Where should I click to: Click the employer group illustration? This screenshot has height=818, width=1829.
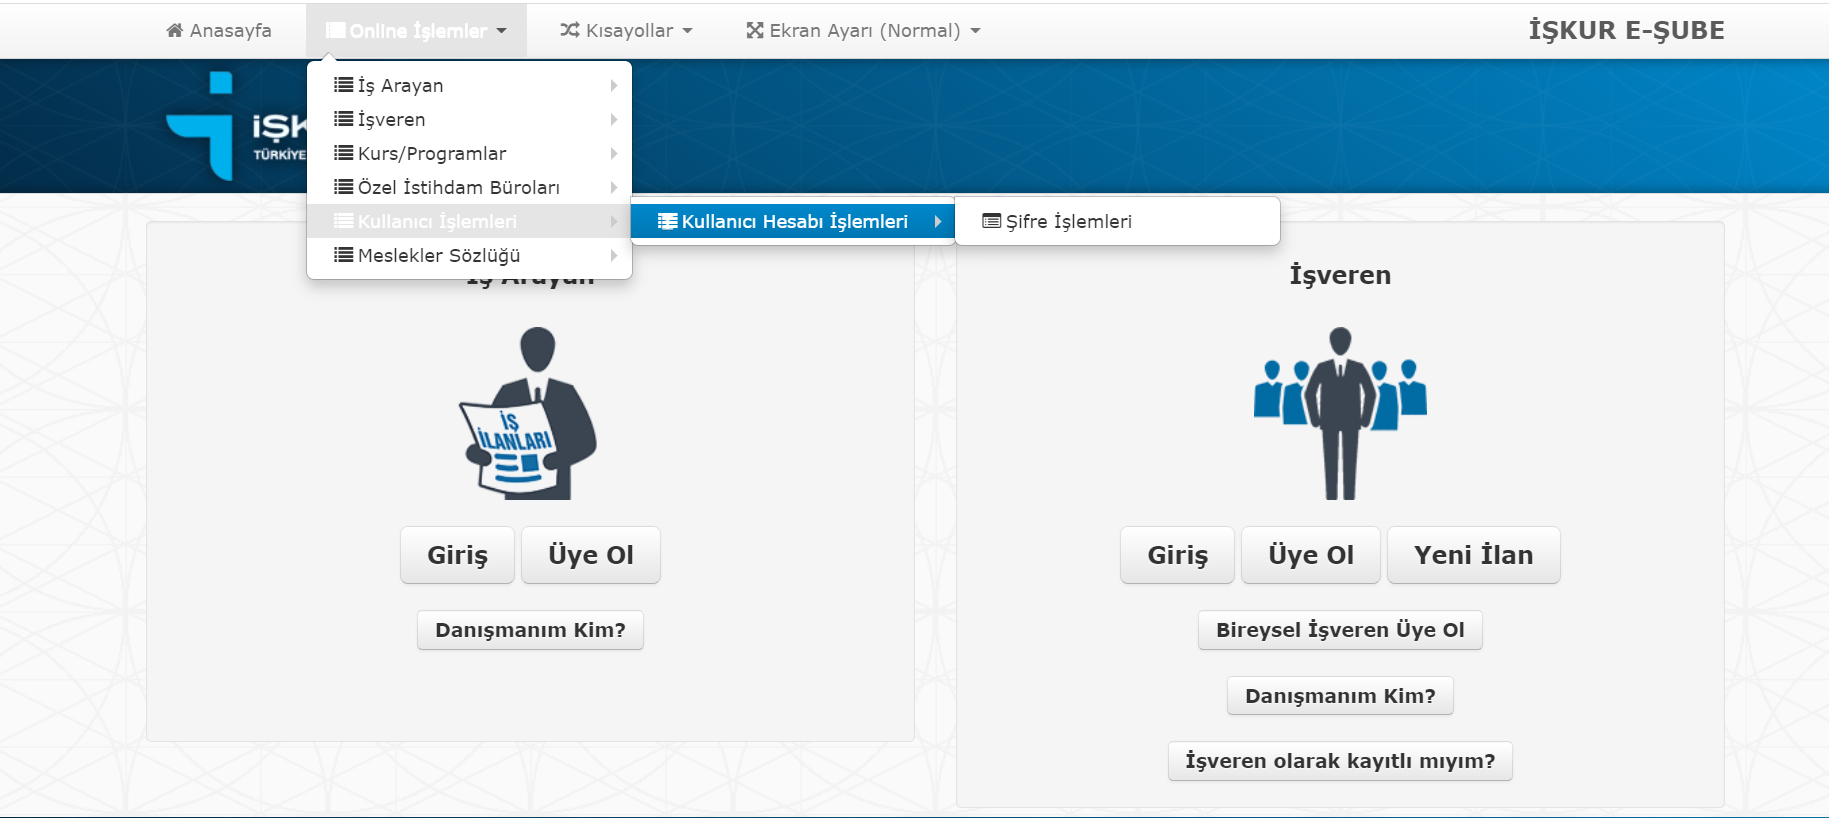tap(1340, 413)
